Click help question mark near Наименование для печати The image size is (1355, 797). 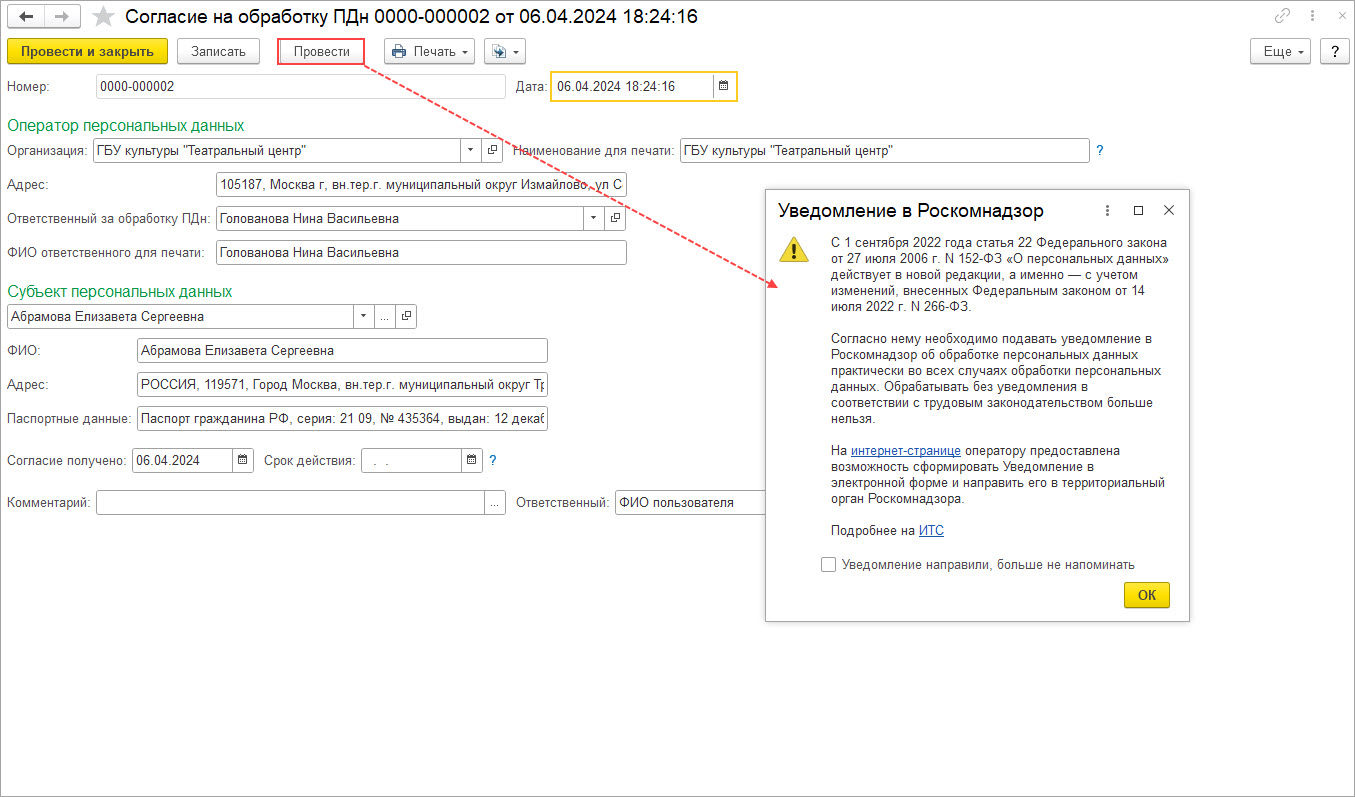pos(1100,150)
